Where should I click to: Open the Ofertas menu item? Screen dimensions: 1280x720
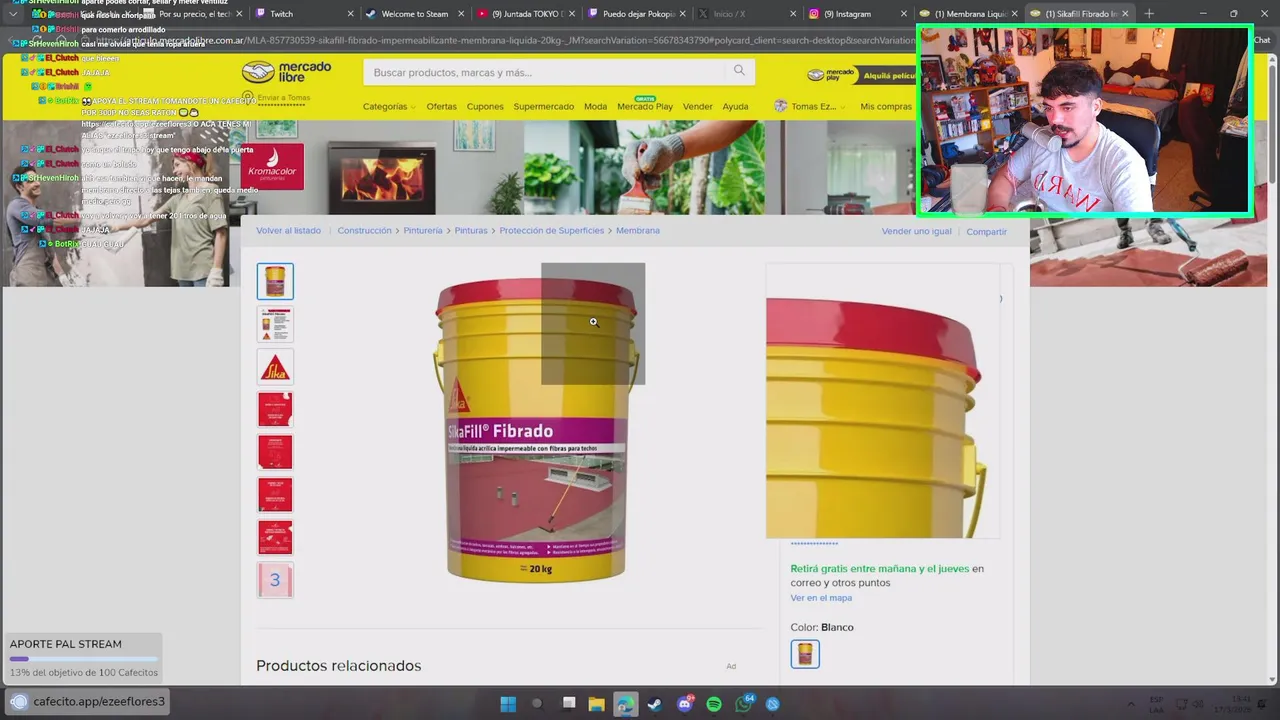pos(441,106)
